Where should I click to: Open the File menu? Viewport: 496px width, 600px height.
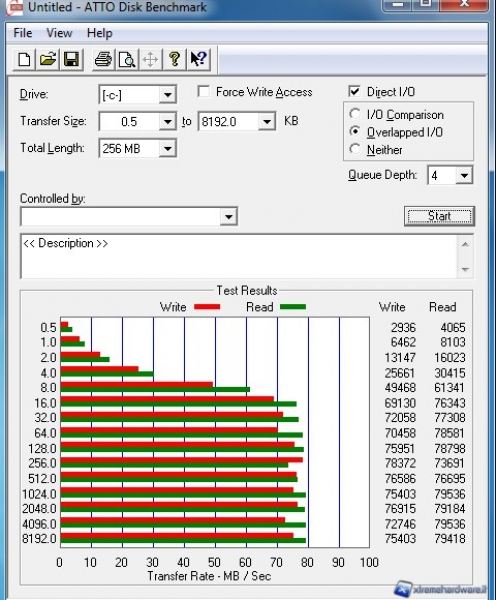(23, 33)
